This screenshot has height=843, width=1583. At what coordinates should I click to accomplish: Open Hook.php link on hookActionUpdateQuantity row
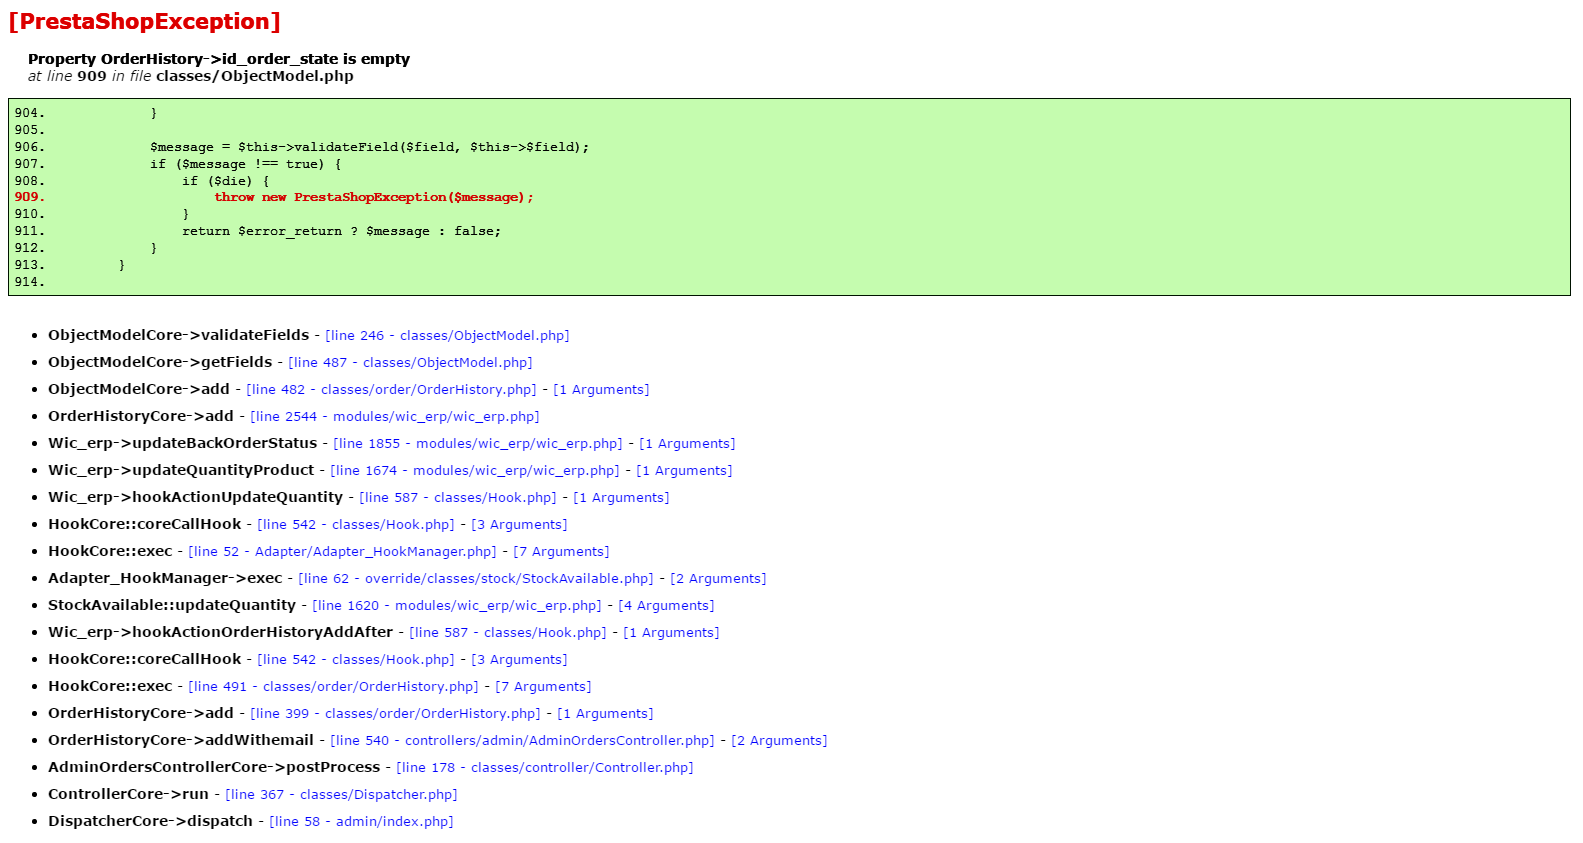(458, 498)
